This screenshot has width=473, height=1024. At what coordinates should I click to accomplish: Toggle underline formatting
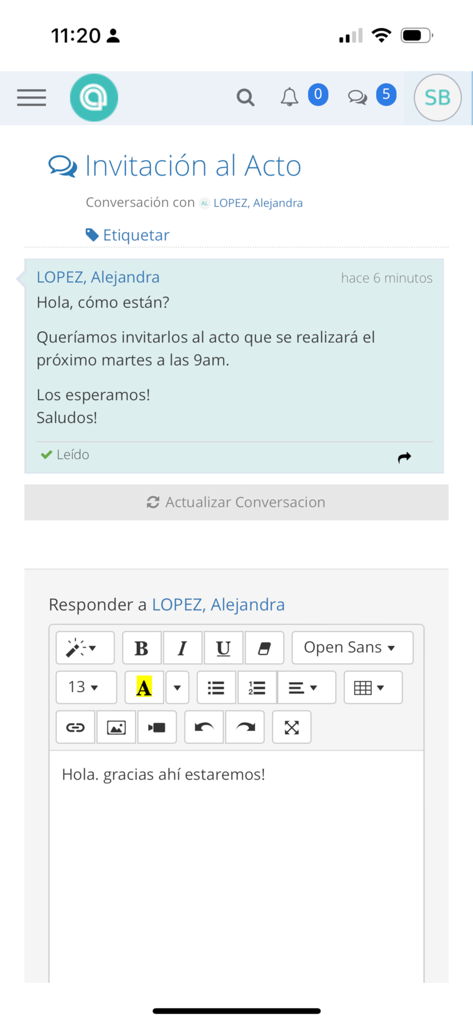pos(223,648)
